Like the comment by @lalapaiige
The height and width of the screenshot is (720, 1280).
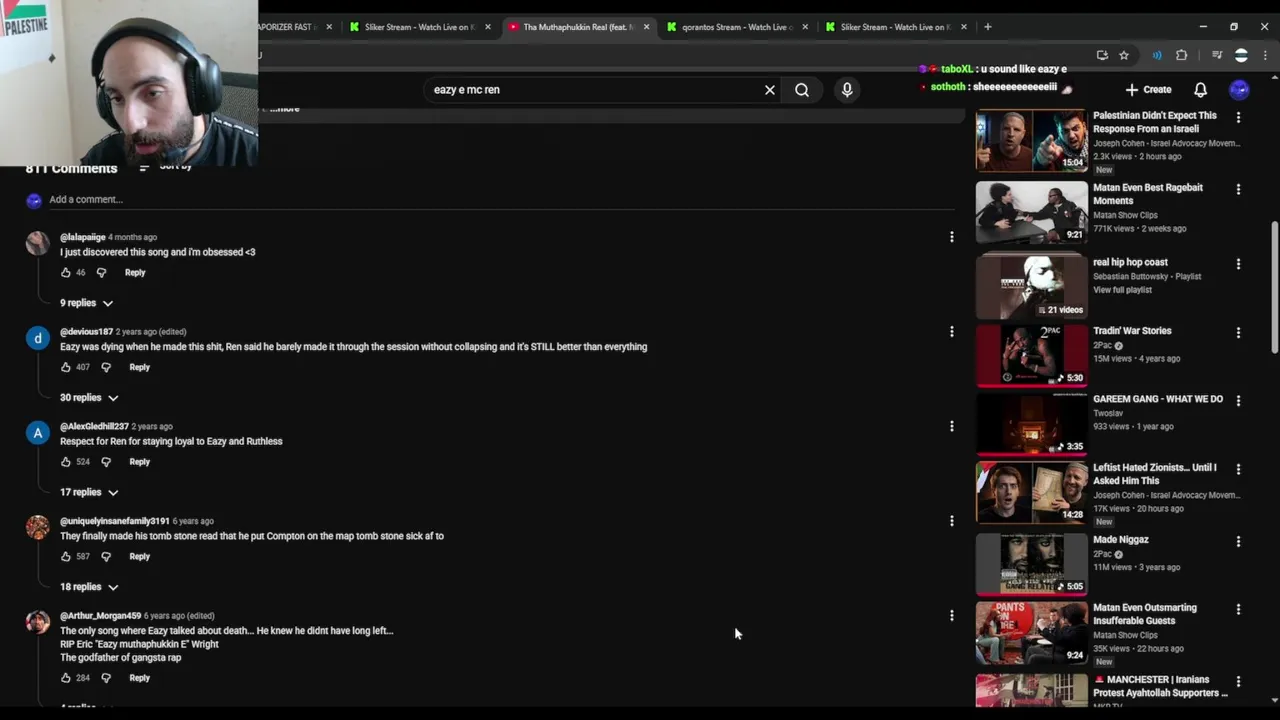tap(66, 272)
